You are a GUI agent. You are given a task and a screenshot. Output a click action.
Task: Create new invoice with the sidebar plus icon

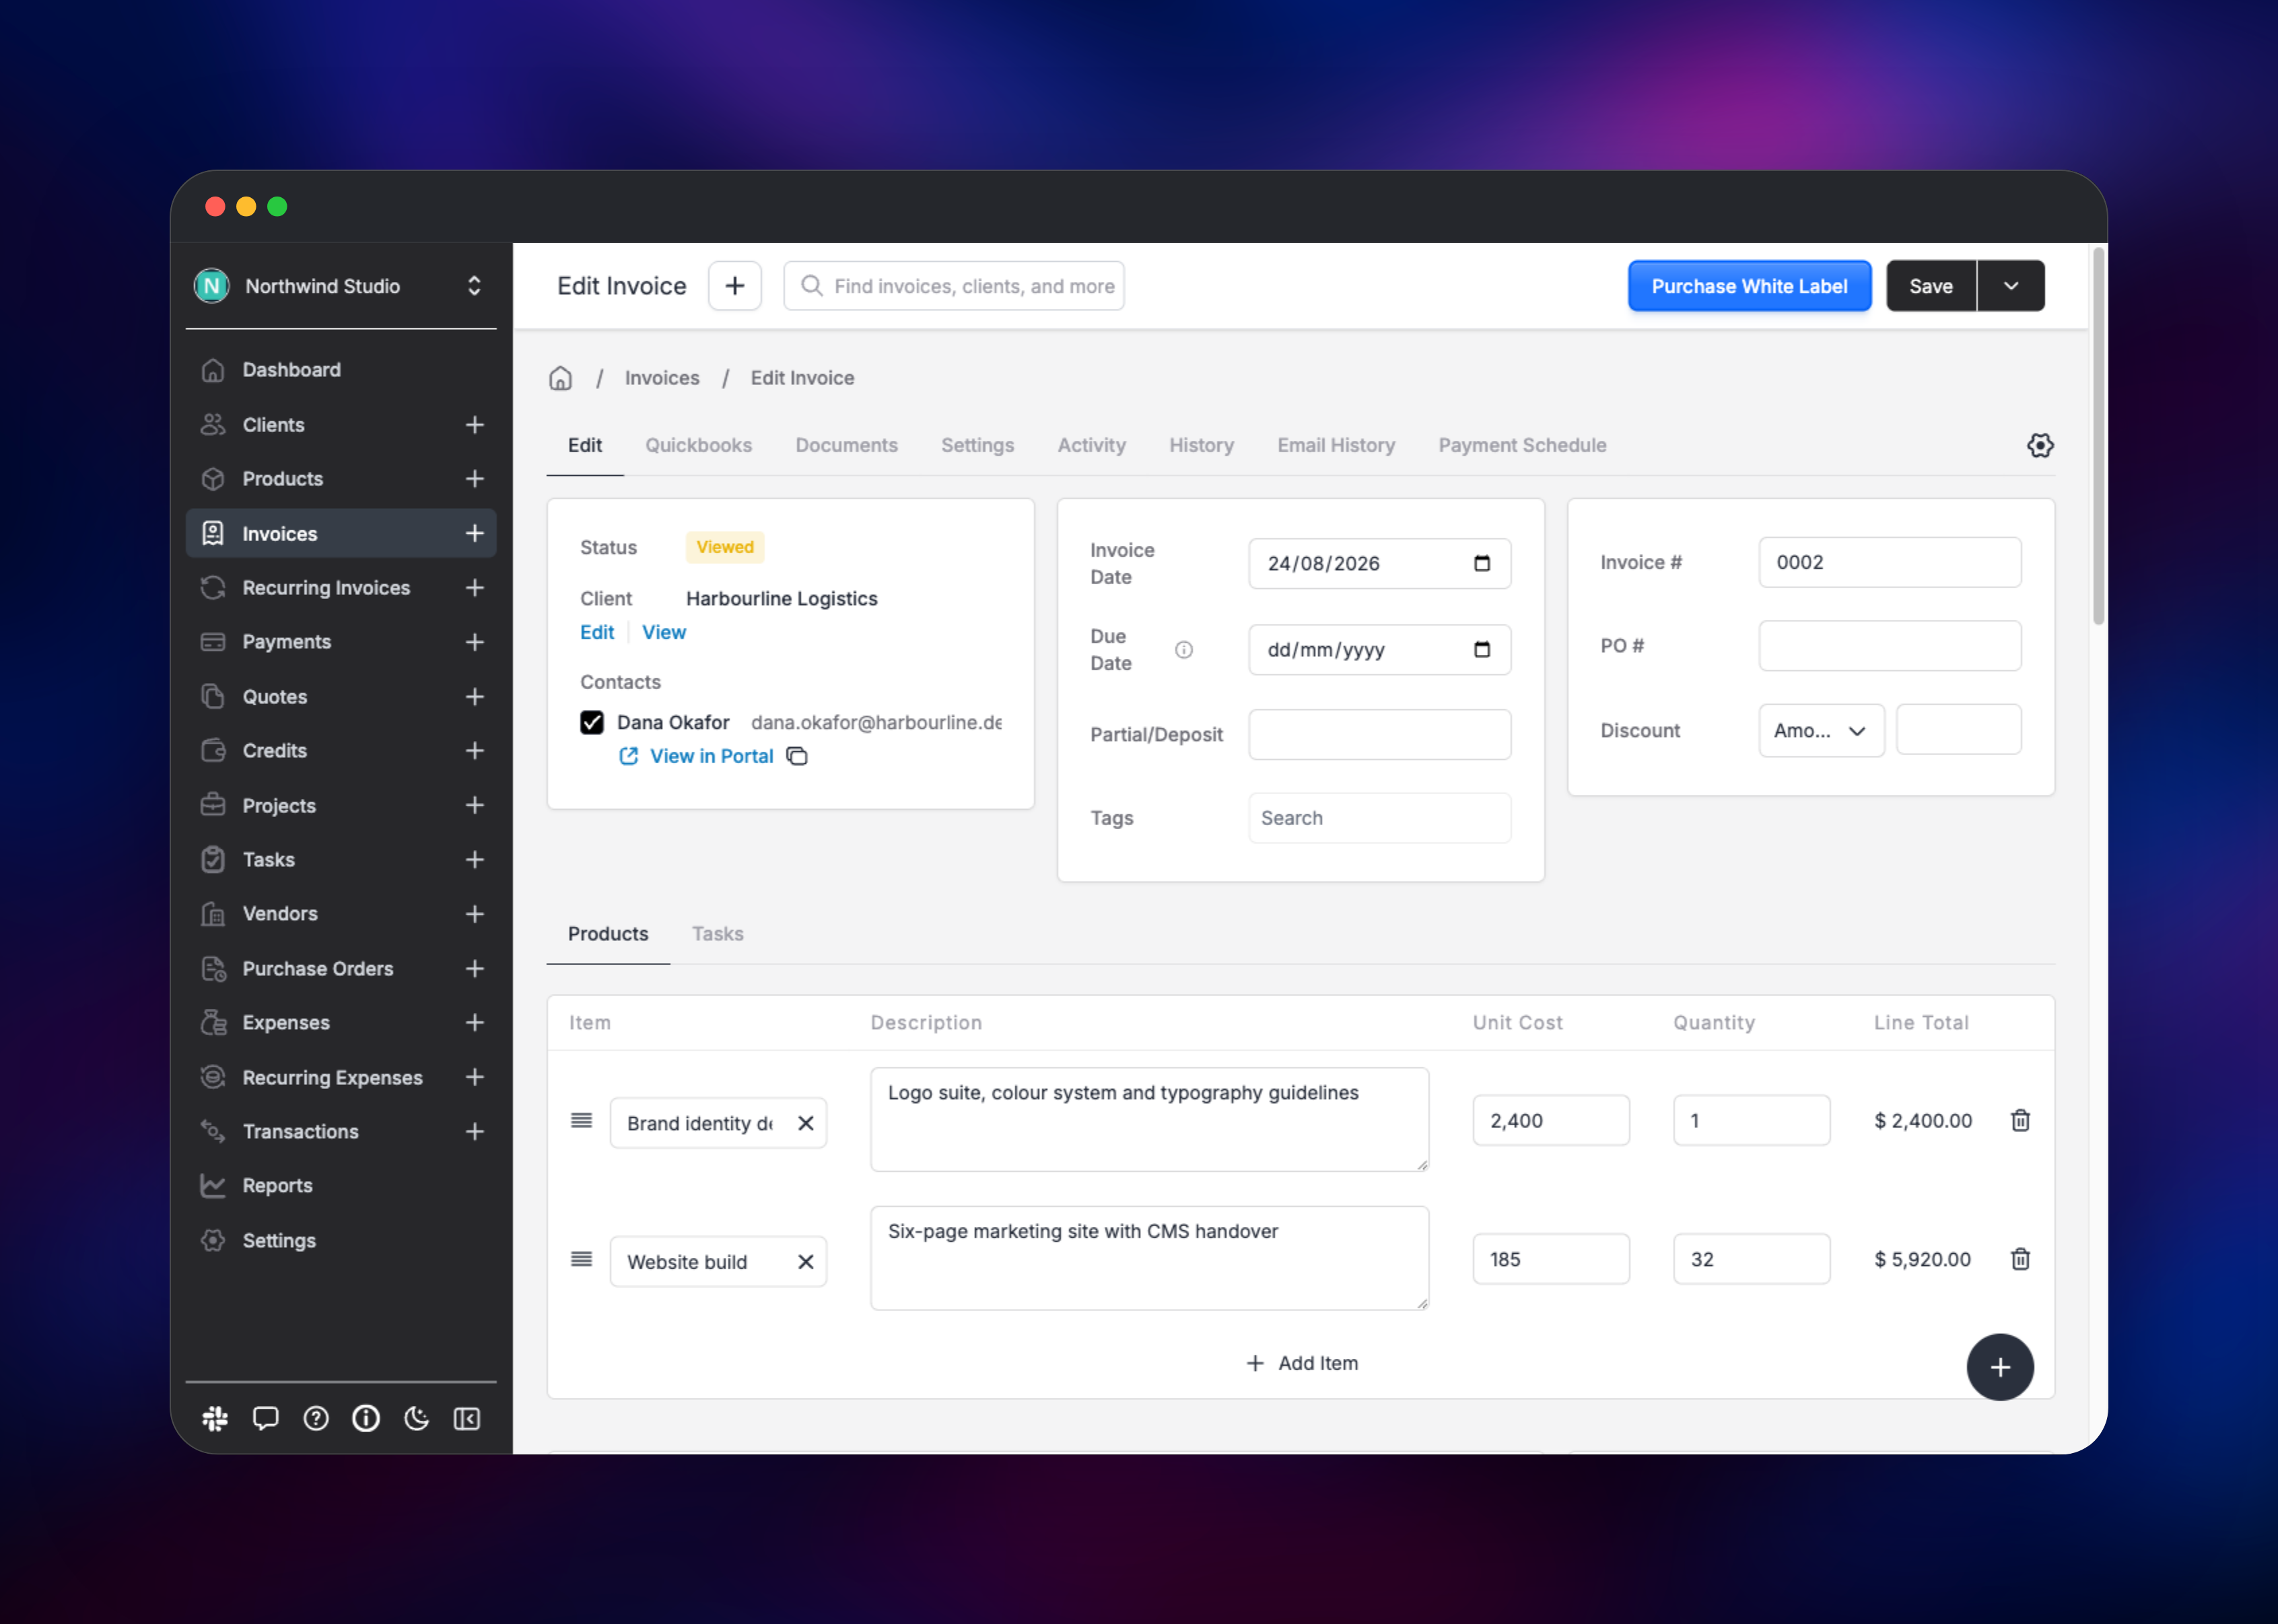[x=474, y=534]
